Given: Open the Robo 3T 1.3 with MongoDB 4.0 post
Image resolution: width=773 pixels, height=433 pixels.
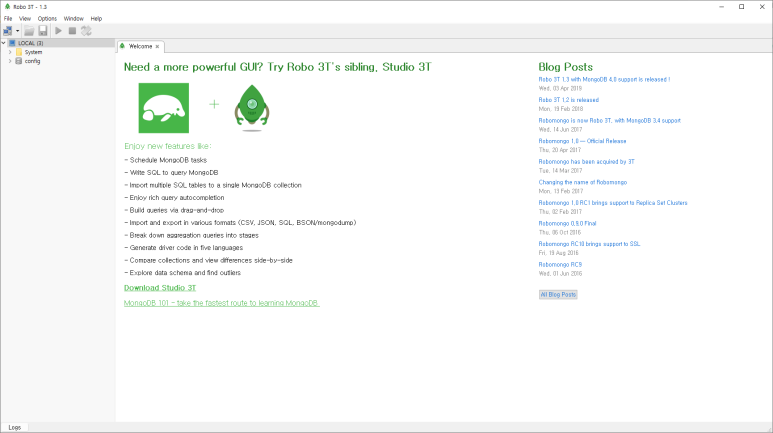Looking at the screenshot, I should pos(604,79).
